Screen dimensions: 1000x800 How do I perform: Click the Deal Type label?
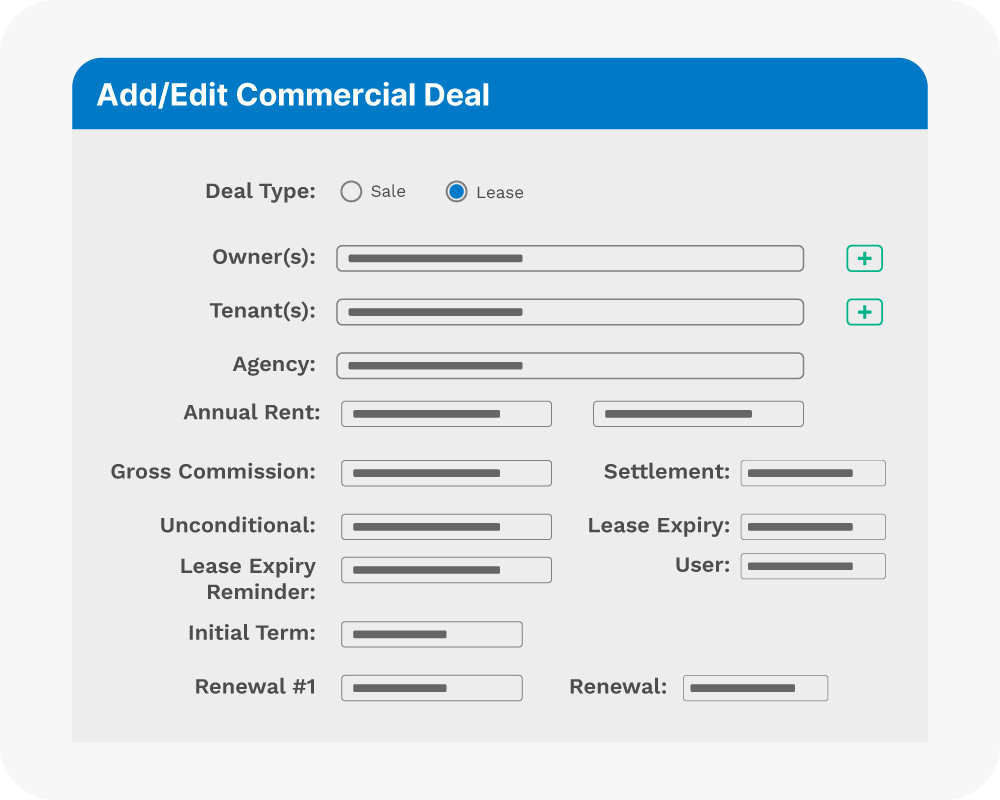(x=260, y=191)
